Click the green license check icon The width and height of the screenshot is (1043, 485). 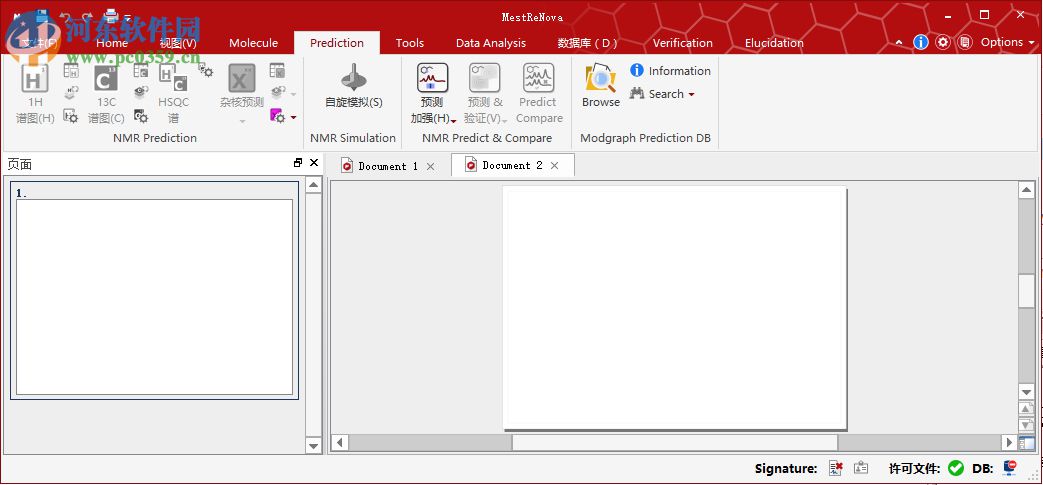click(x=956, y=468)
